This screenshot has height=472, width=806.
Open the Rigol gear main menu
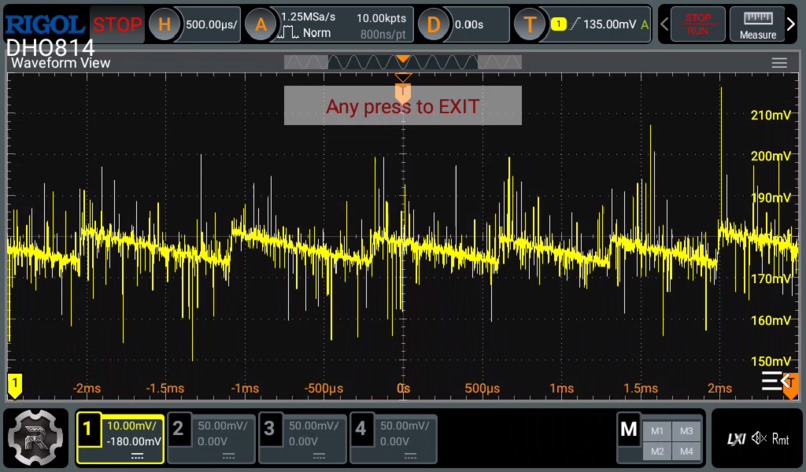click(35, 437)
